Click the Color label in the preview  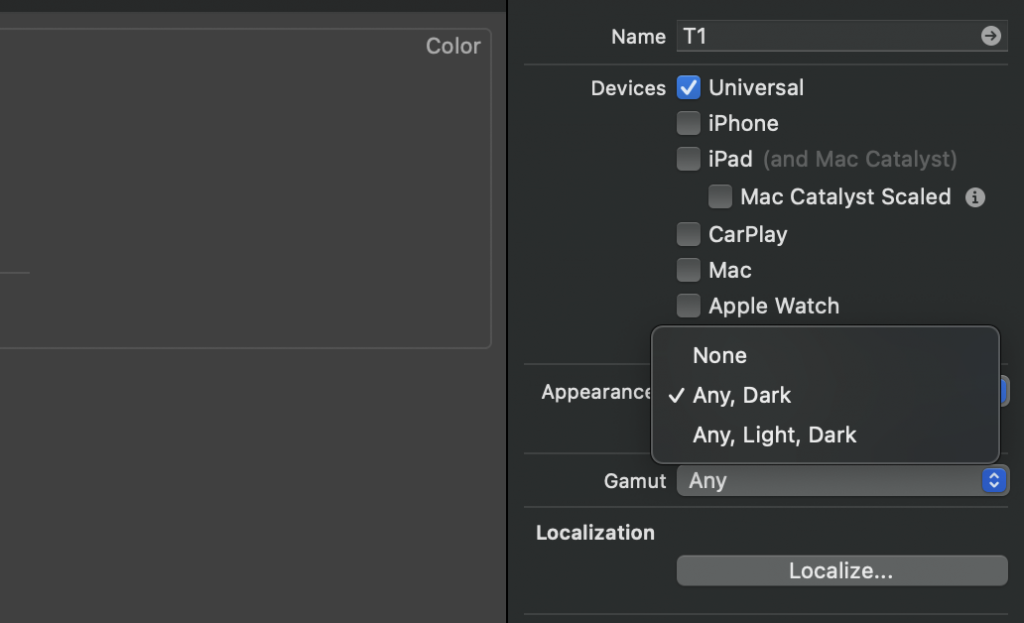coord(453,46)
